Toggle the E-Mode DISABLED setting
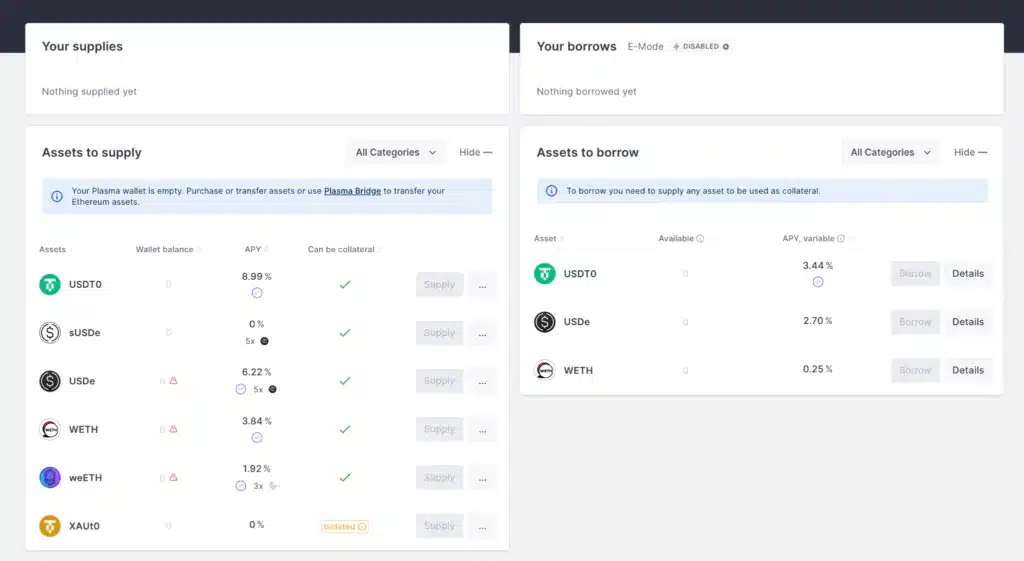Screen dimensions: 1024x561 [700, 47]
